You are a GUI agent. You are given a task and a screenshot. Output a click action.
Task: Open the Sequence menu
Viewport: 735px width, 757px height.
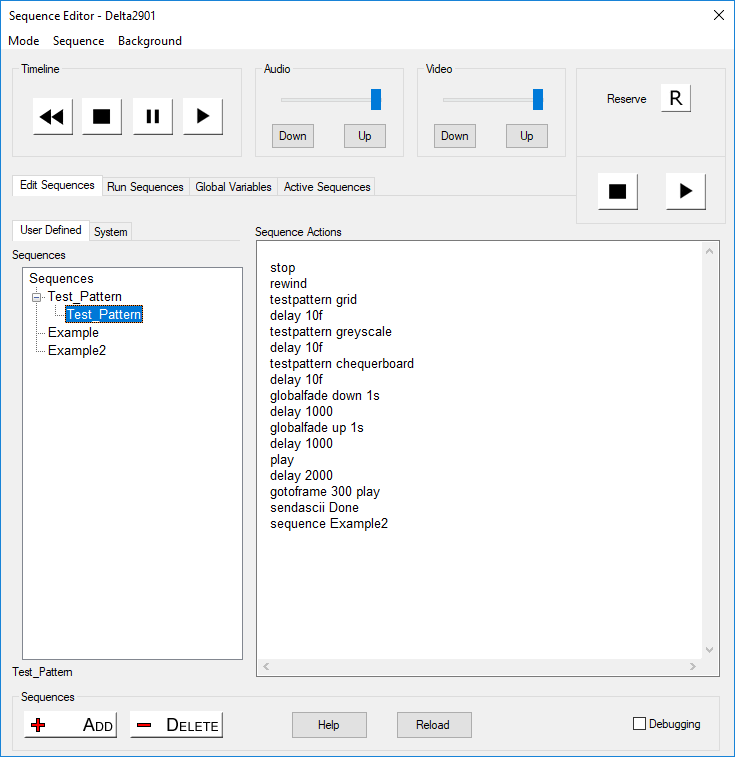coord(78,41)
